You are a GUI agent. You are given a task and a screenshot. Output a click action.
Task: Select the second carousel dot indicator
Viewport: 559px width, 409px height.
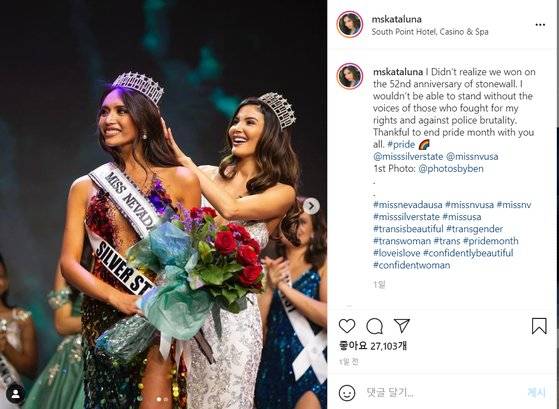(x=166, y=399)
